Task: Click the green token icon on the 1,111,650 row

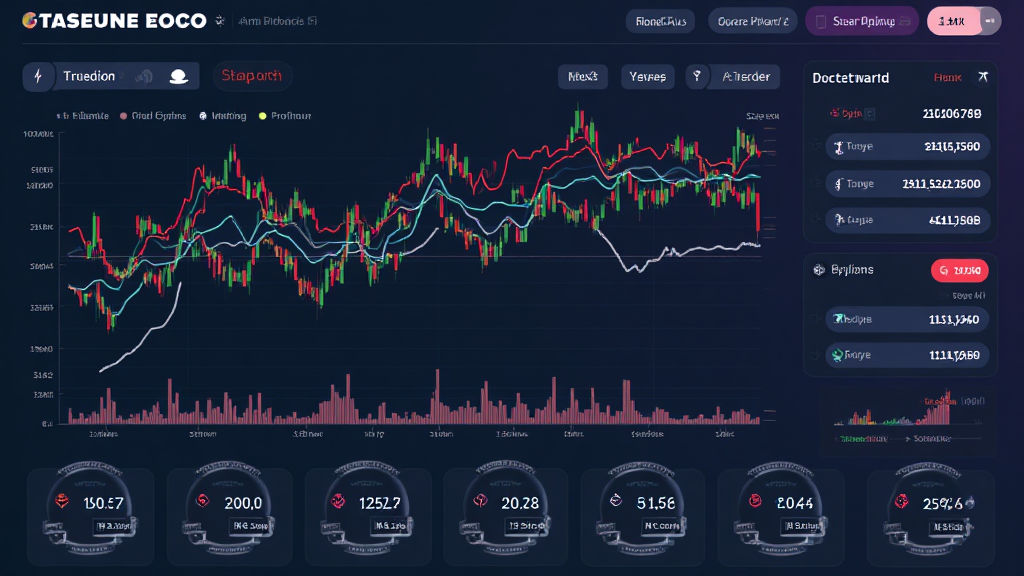Action: [x=836, y=352]
